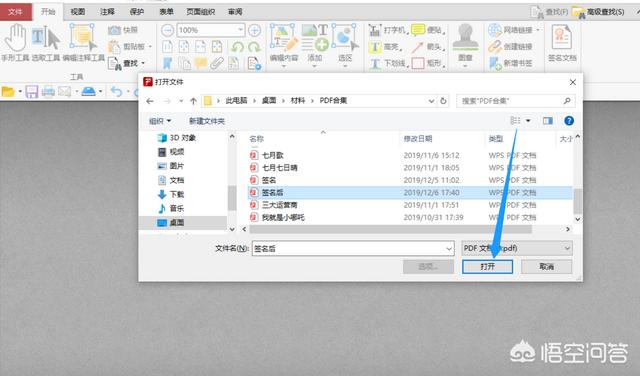
Task: Activate the Edit Comments tool (编辑注释工具)
Action: (83, 43)
